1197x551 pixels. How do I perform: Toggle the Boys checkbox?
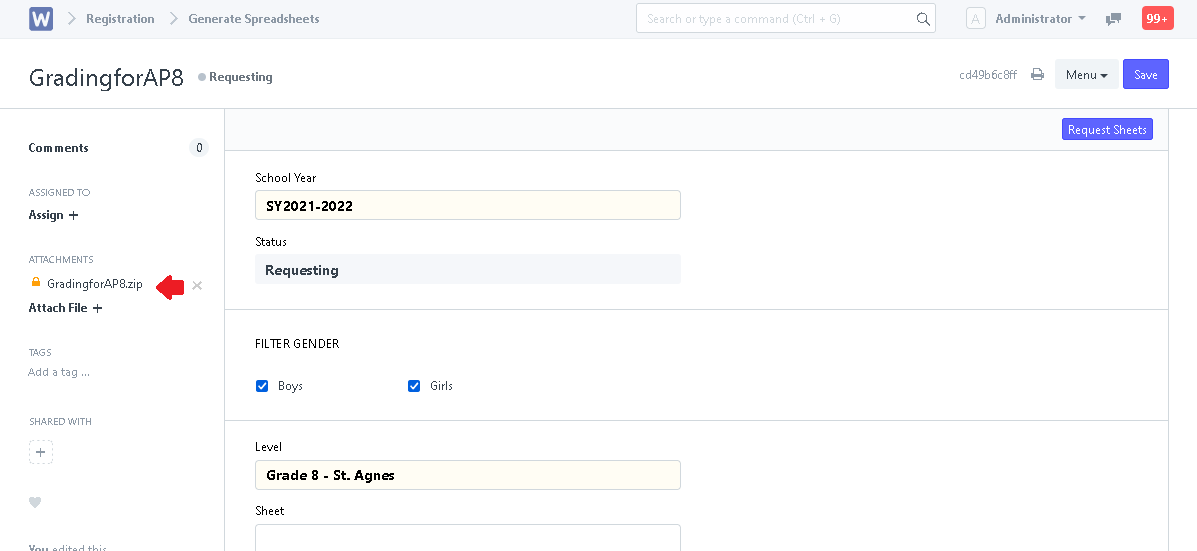coord(262,386)
